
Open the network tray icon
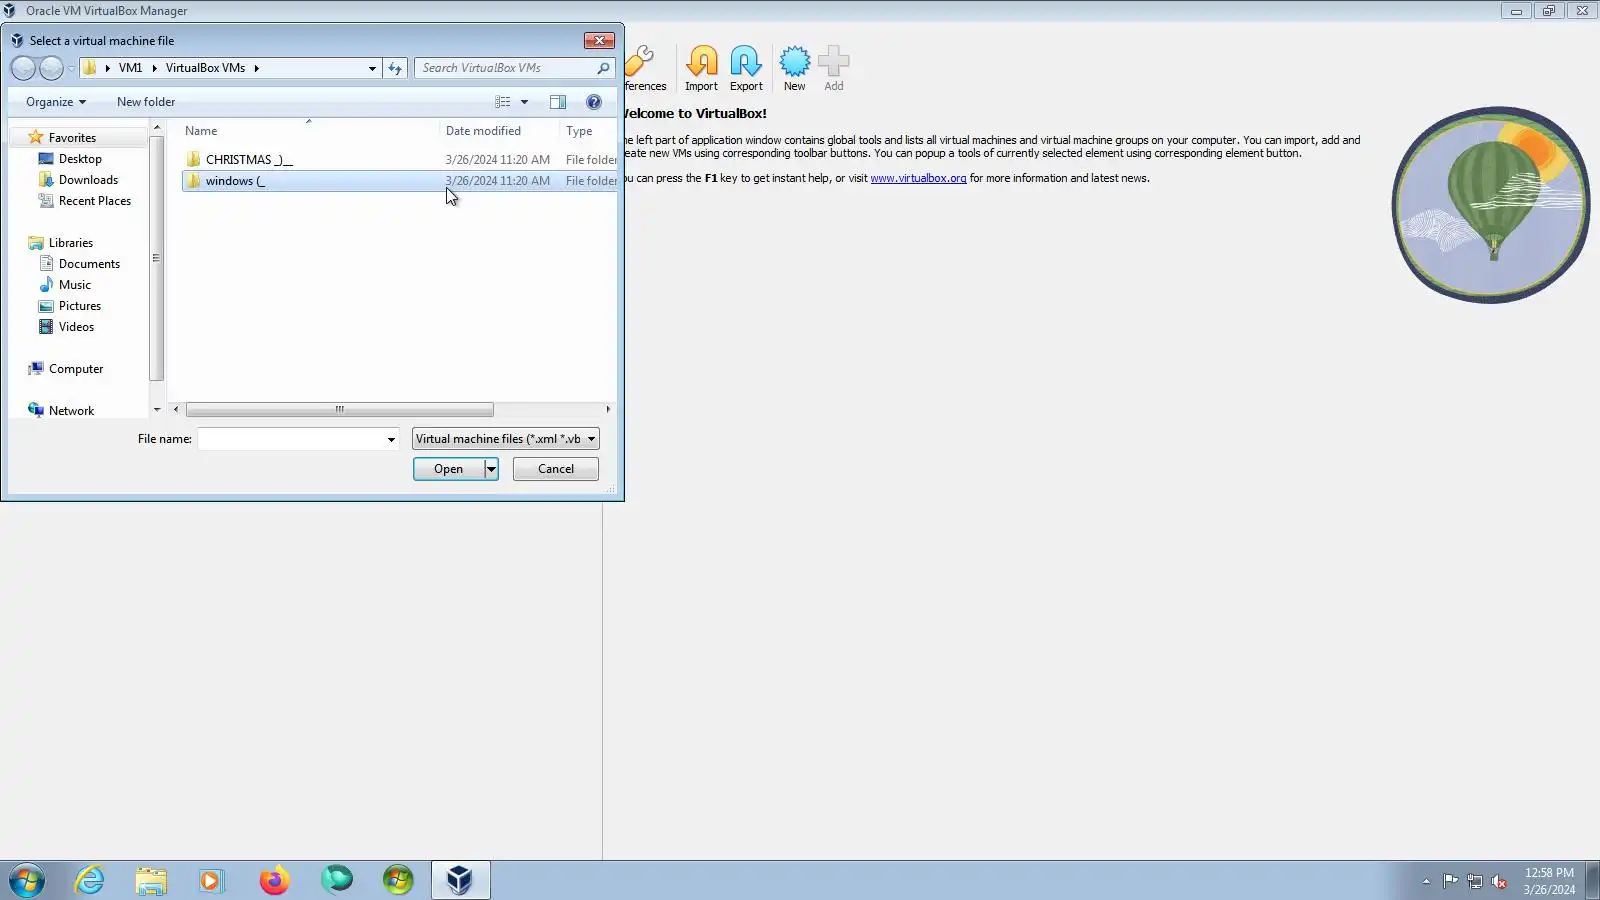tap(1475, 881)
